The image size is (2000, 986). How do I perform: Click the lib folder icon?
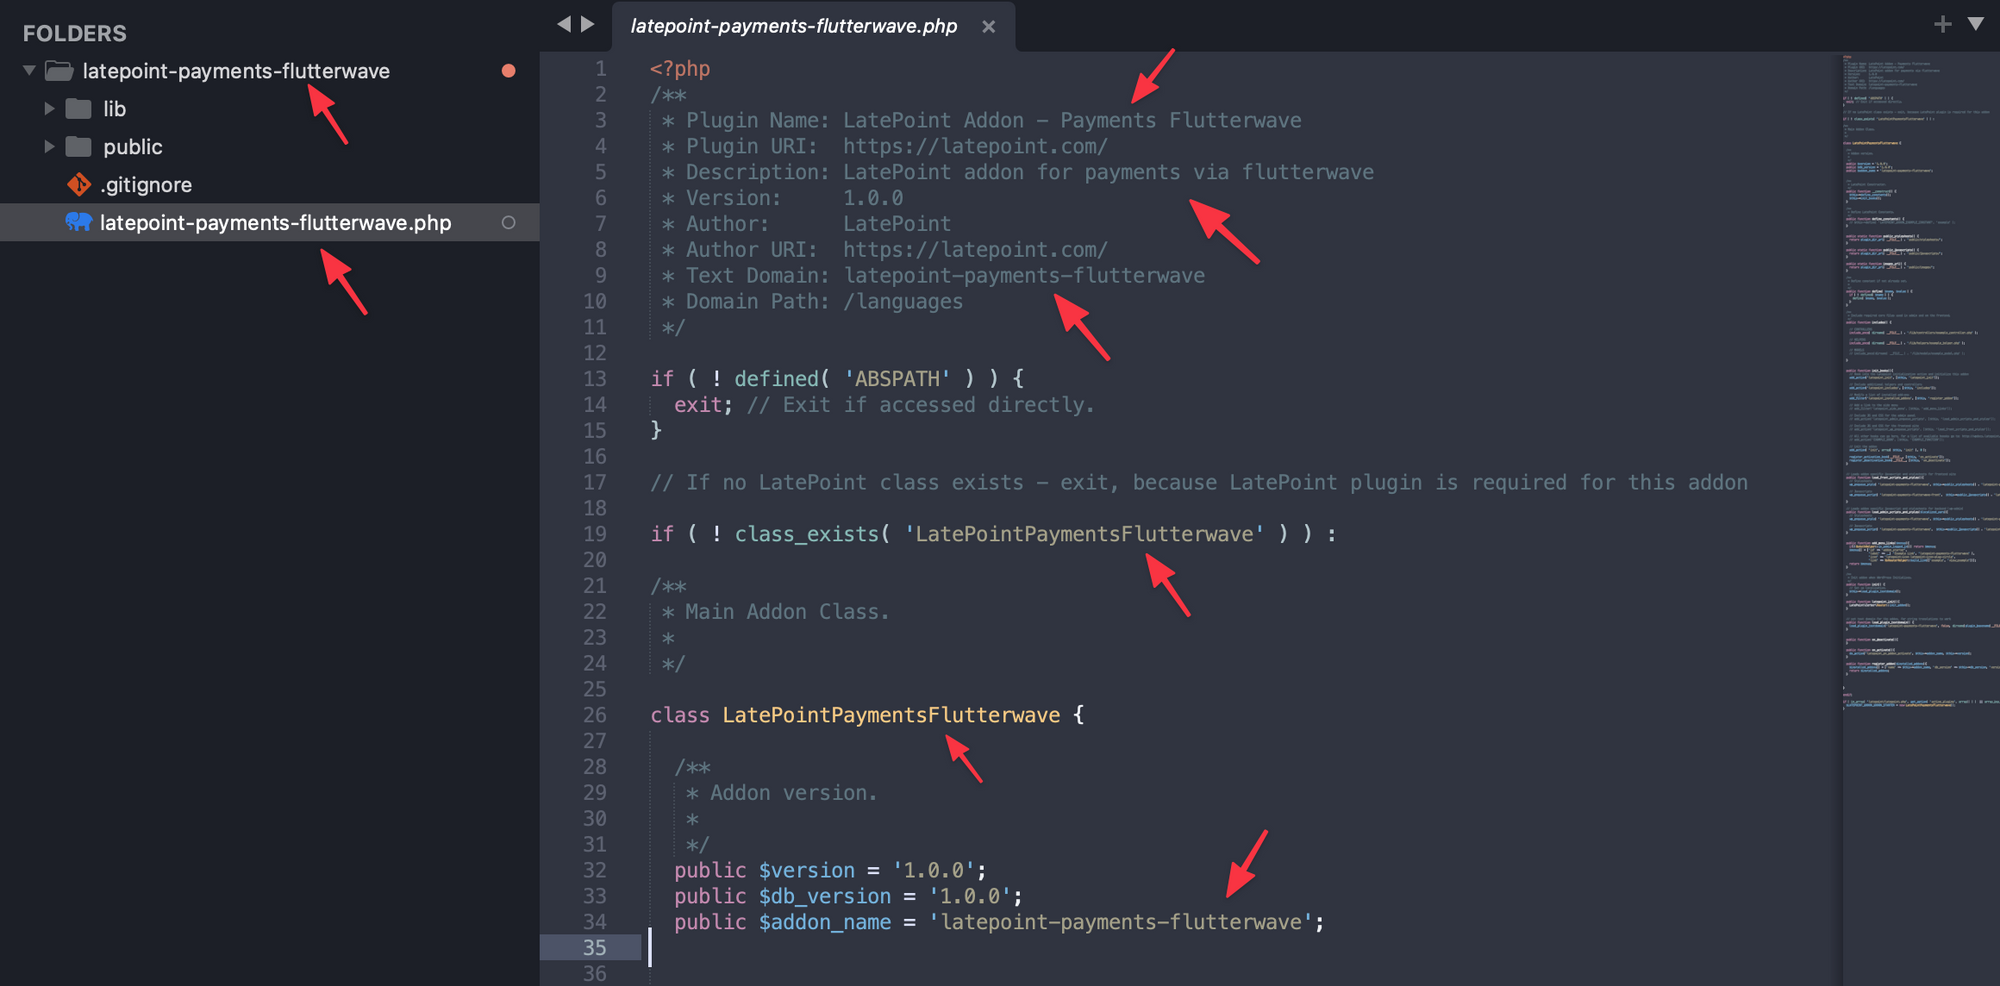(x=77, y=108)
